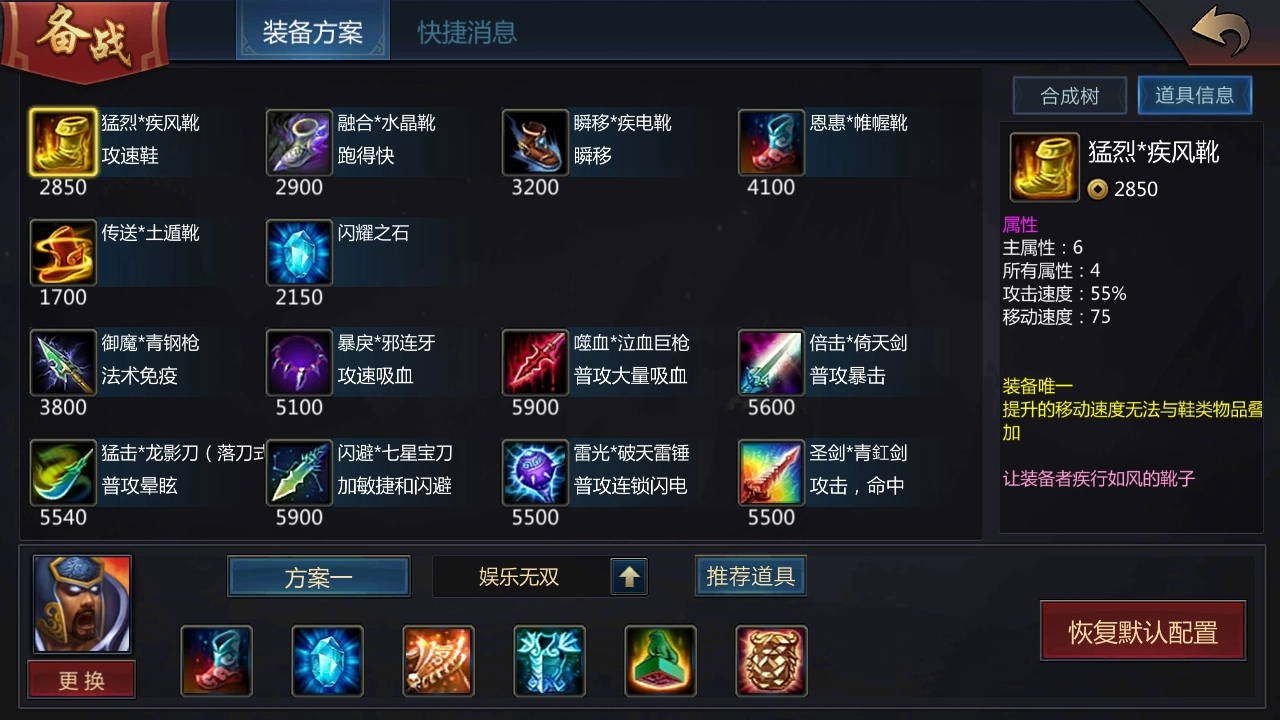Viewport: 1280px width, 720px height.
Task: Select the 融合*水晶靴 boots icon
Action: [299, 143]
